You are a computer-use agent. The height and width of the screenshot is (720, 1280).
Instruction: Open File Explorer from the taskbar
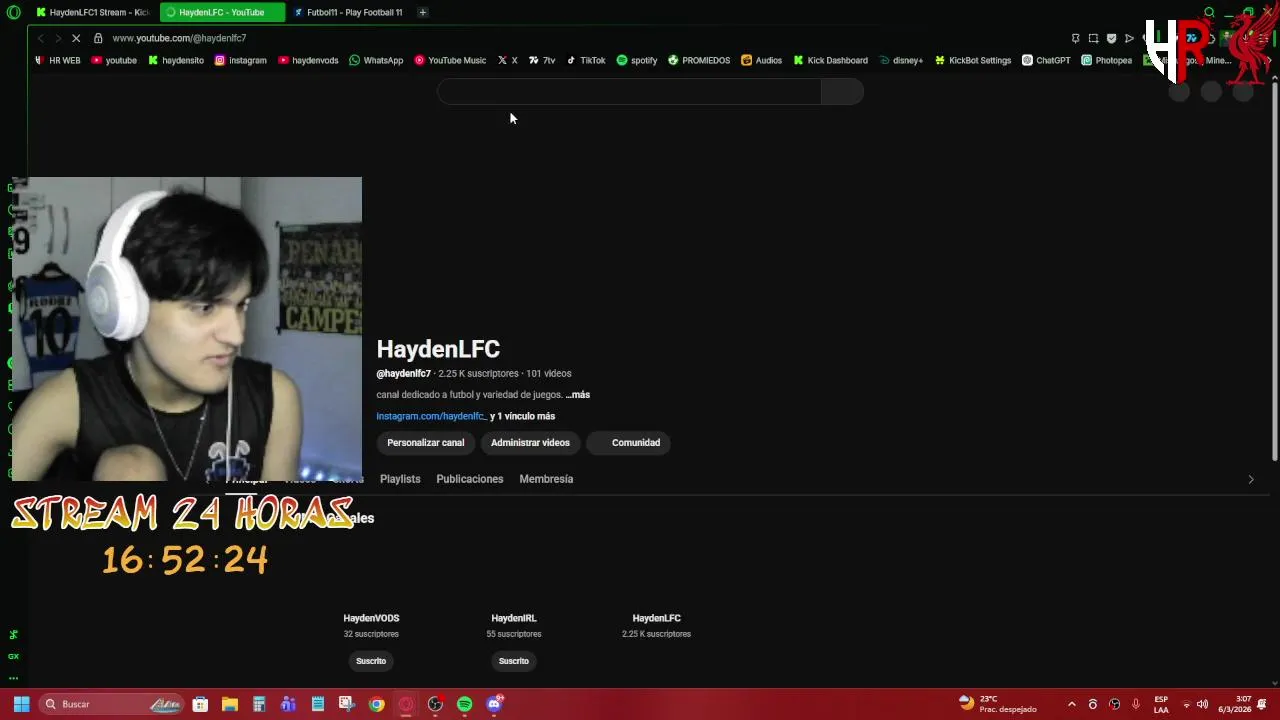click(229, 704)
